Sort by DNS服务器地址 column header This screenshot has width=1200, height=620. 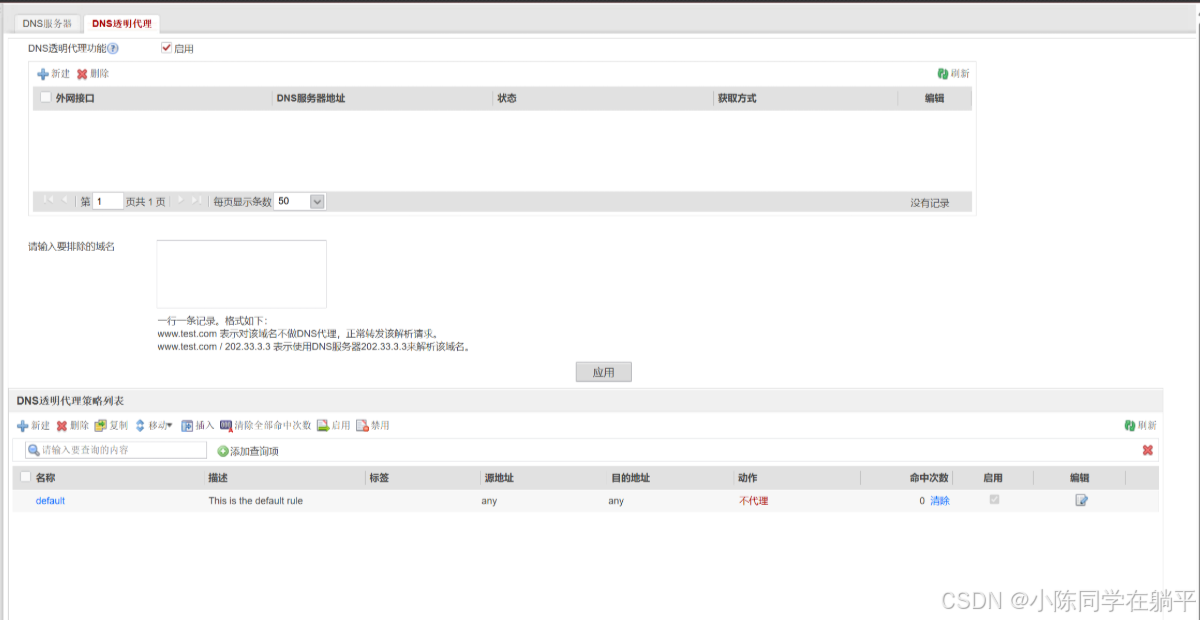point(311,99)
